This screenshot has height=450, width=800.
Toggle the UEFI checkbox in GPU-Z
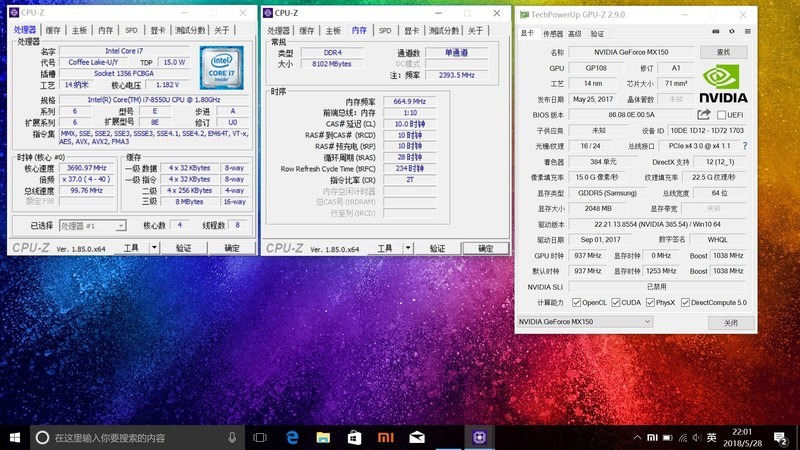click(x=721, y=115)
